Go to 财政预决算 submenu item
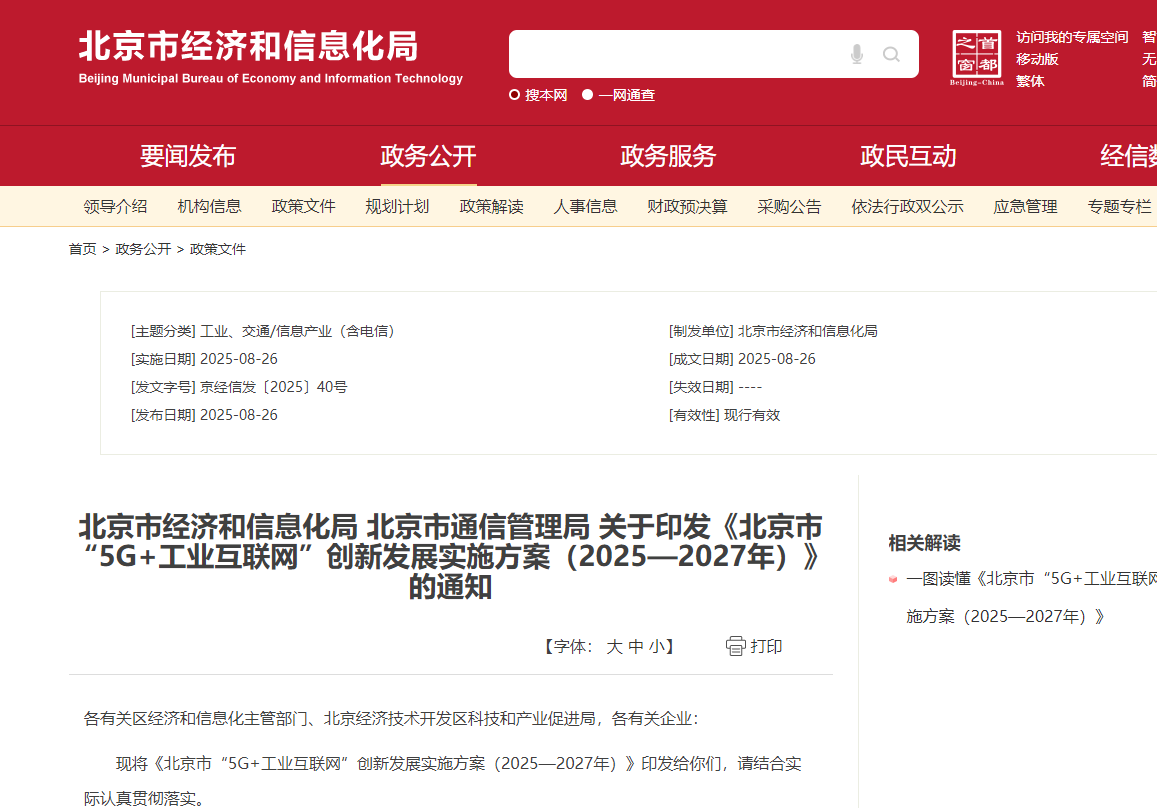This screenshot has height=808, width=1157. (687, 207)
